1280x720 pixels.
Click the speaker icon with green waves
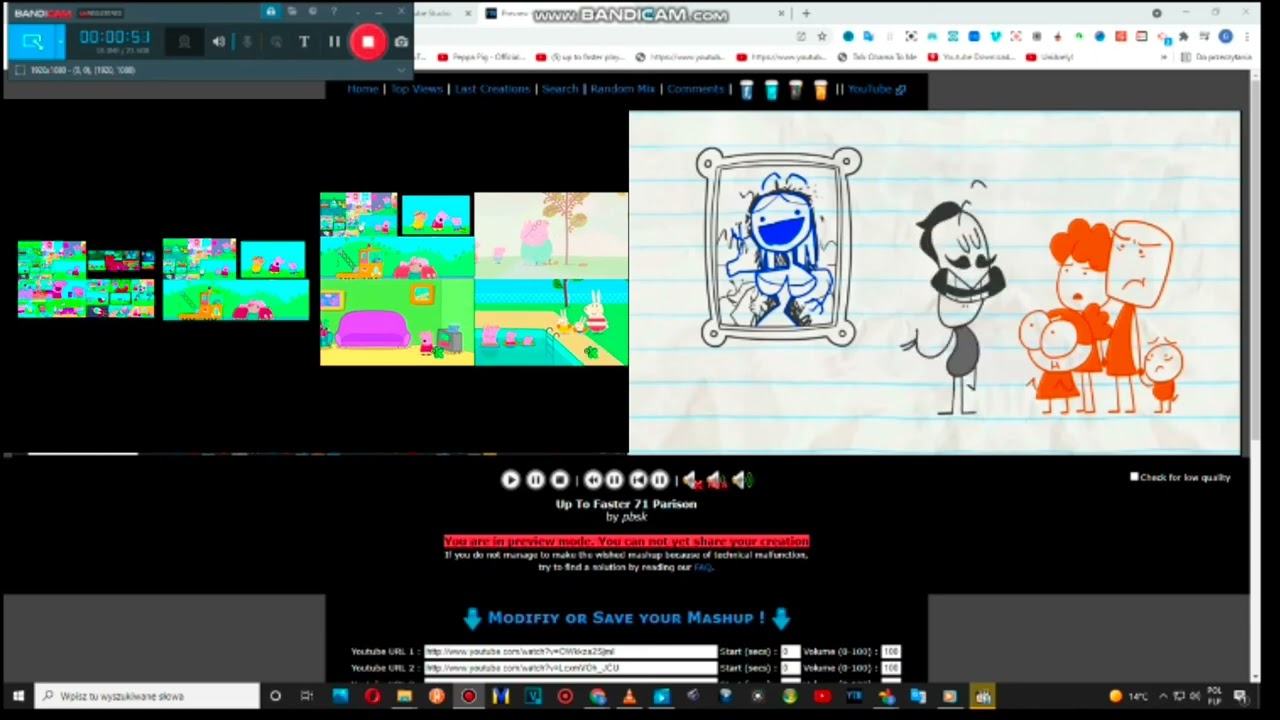742,481
